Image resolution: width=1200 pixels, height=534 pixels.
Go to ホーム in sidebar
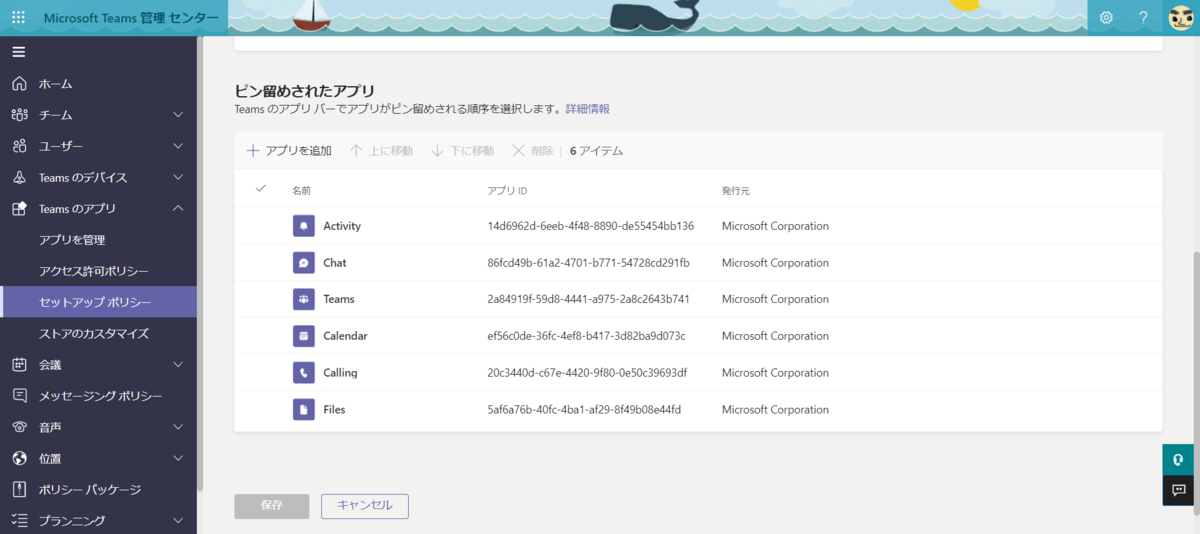click(x=56, y=84)
